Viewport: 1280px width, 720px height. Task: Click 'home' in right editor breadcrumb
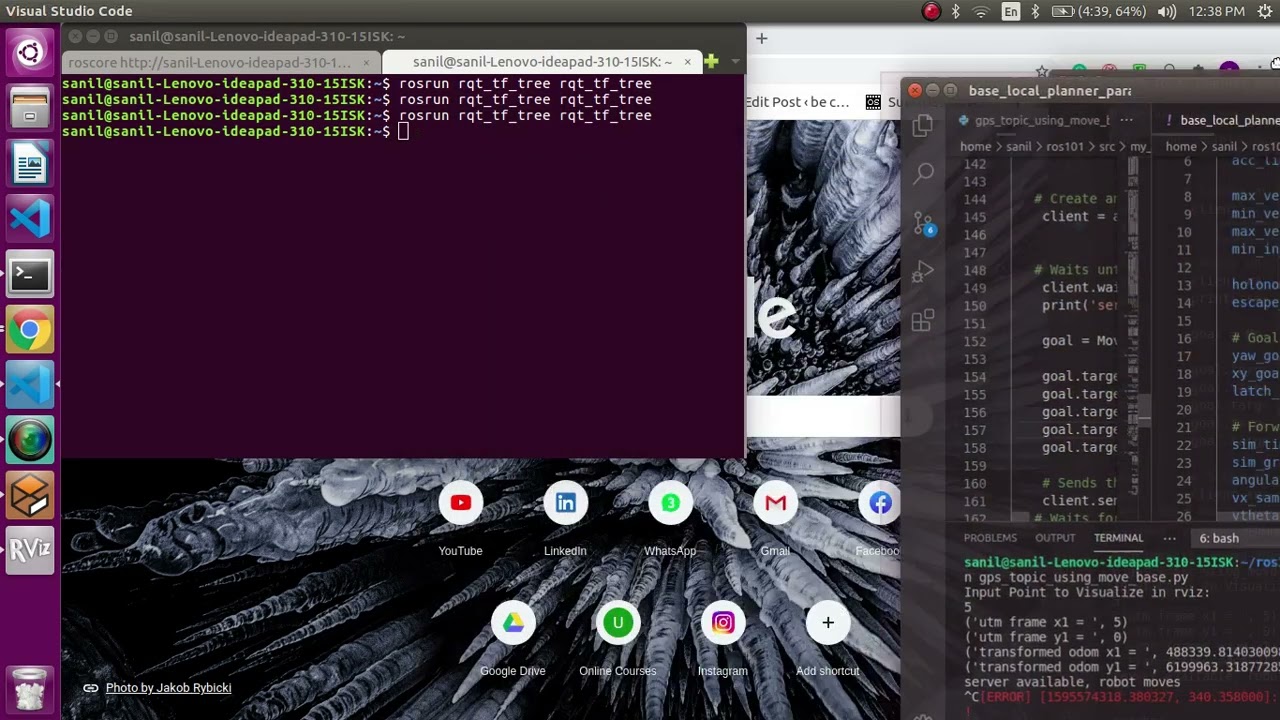pyautogui.click(x=1181, y=146)
